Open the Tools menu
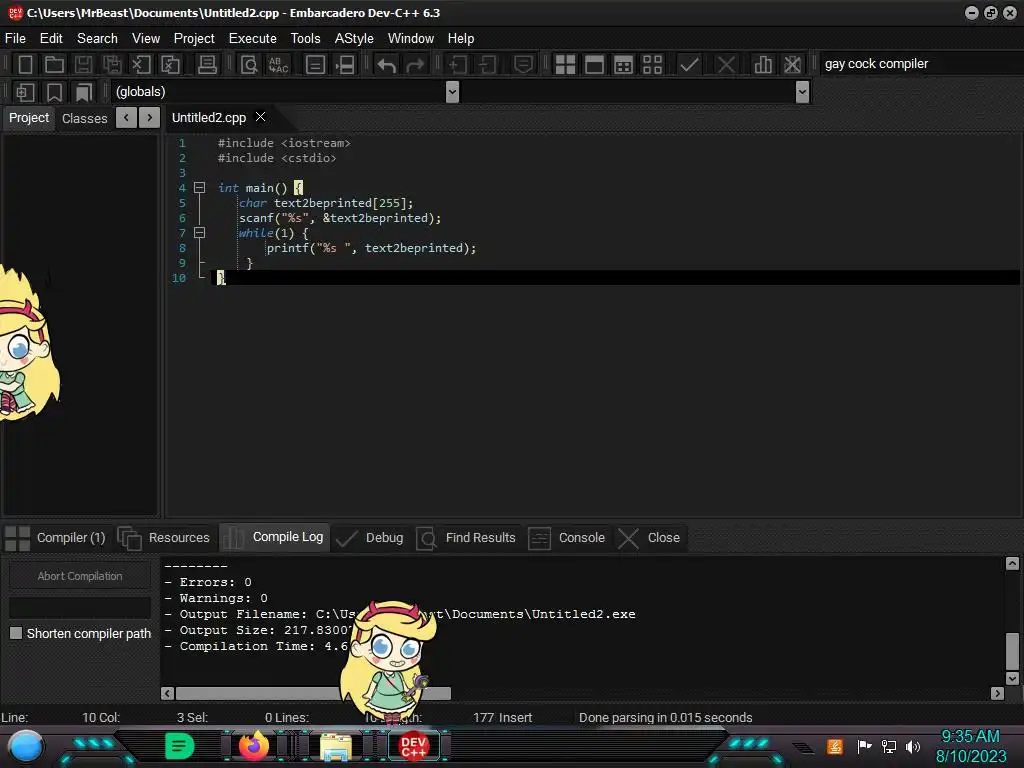The height and width of the screenshot is (768, 1024). pyautogui.click(x=306, y=39)
